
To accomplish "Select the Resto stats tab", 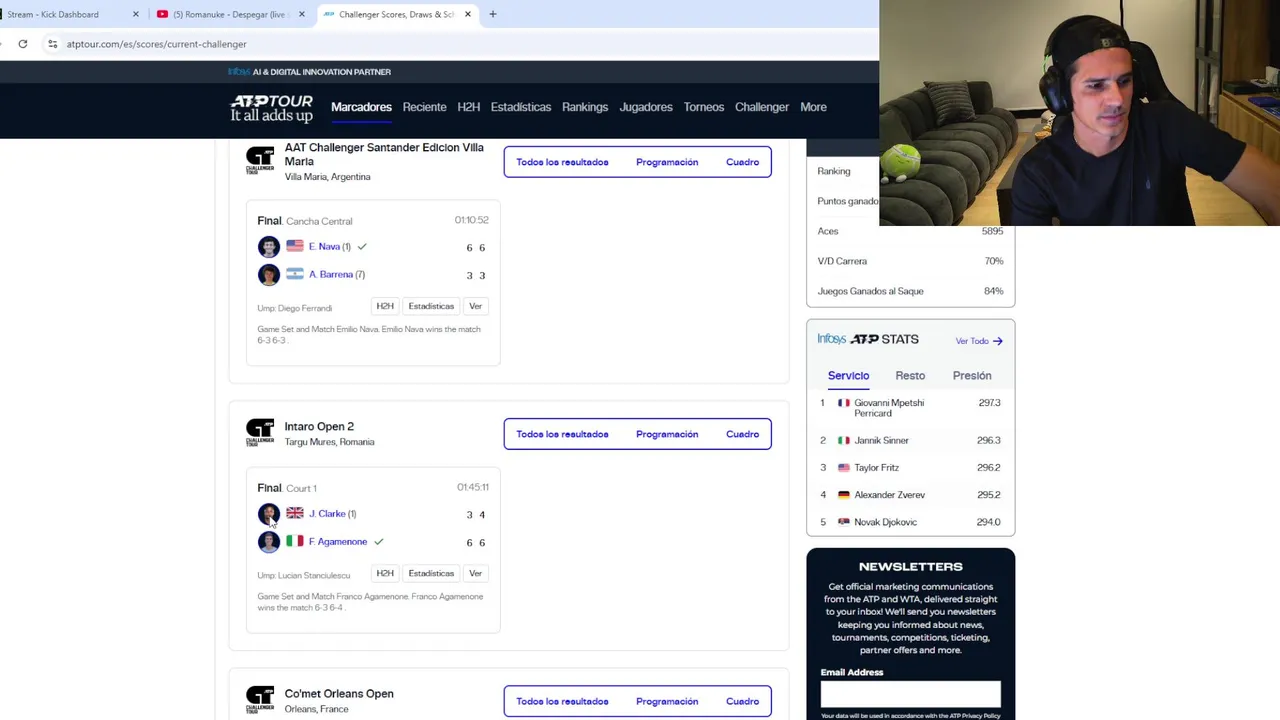I will (910, 376).
